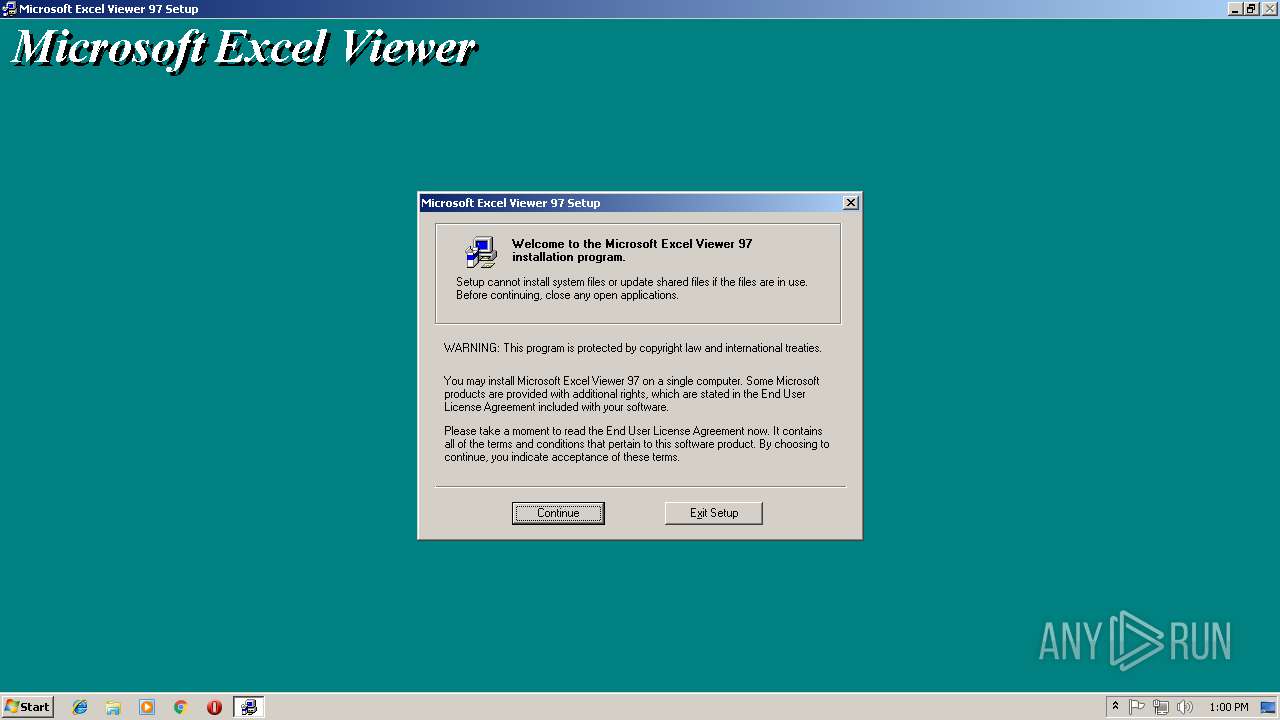
Task: Click the Continue button
Action: 558,513
